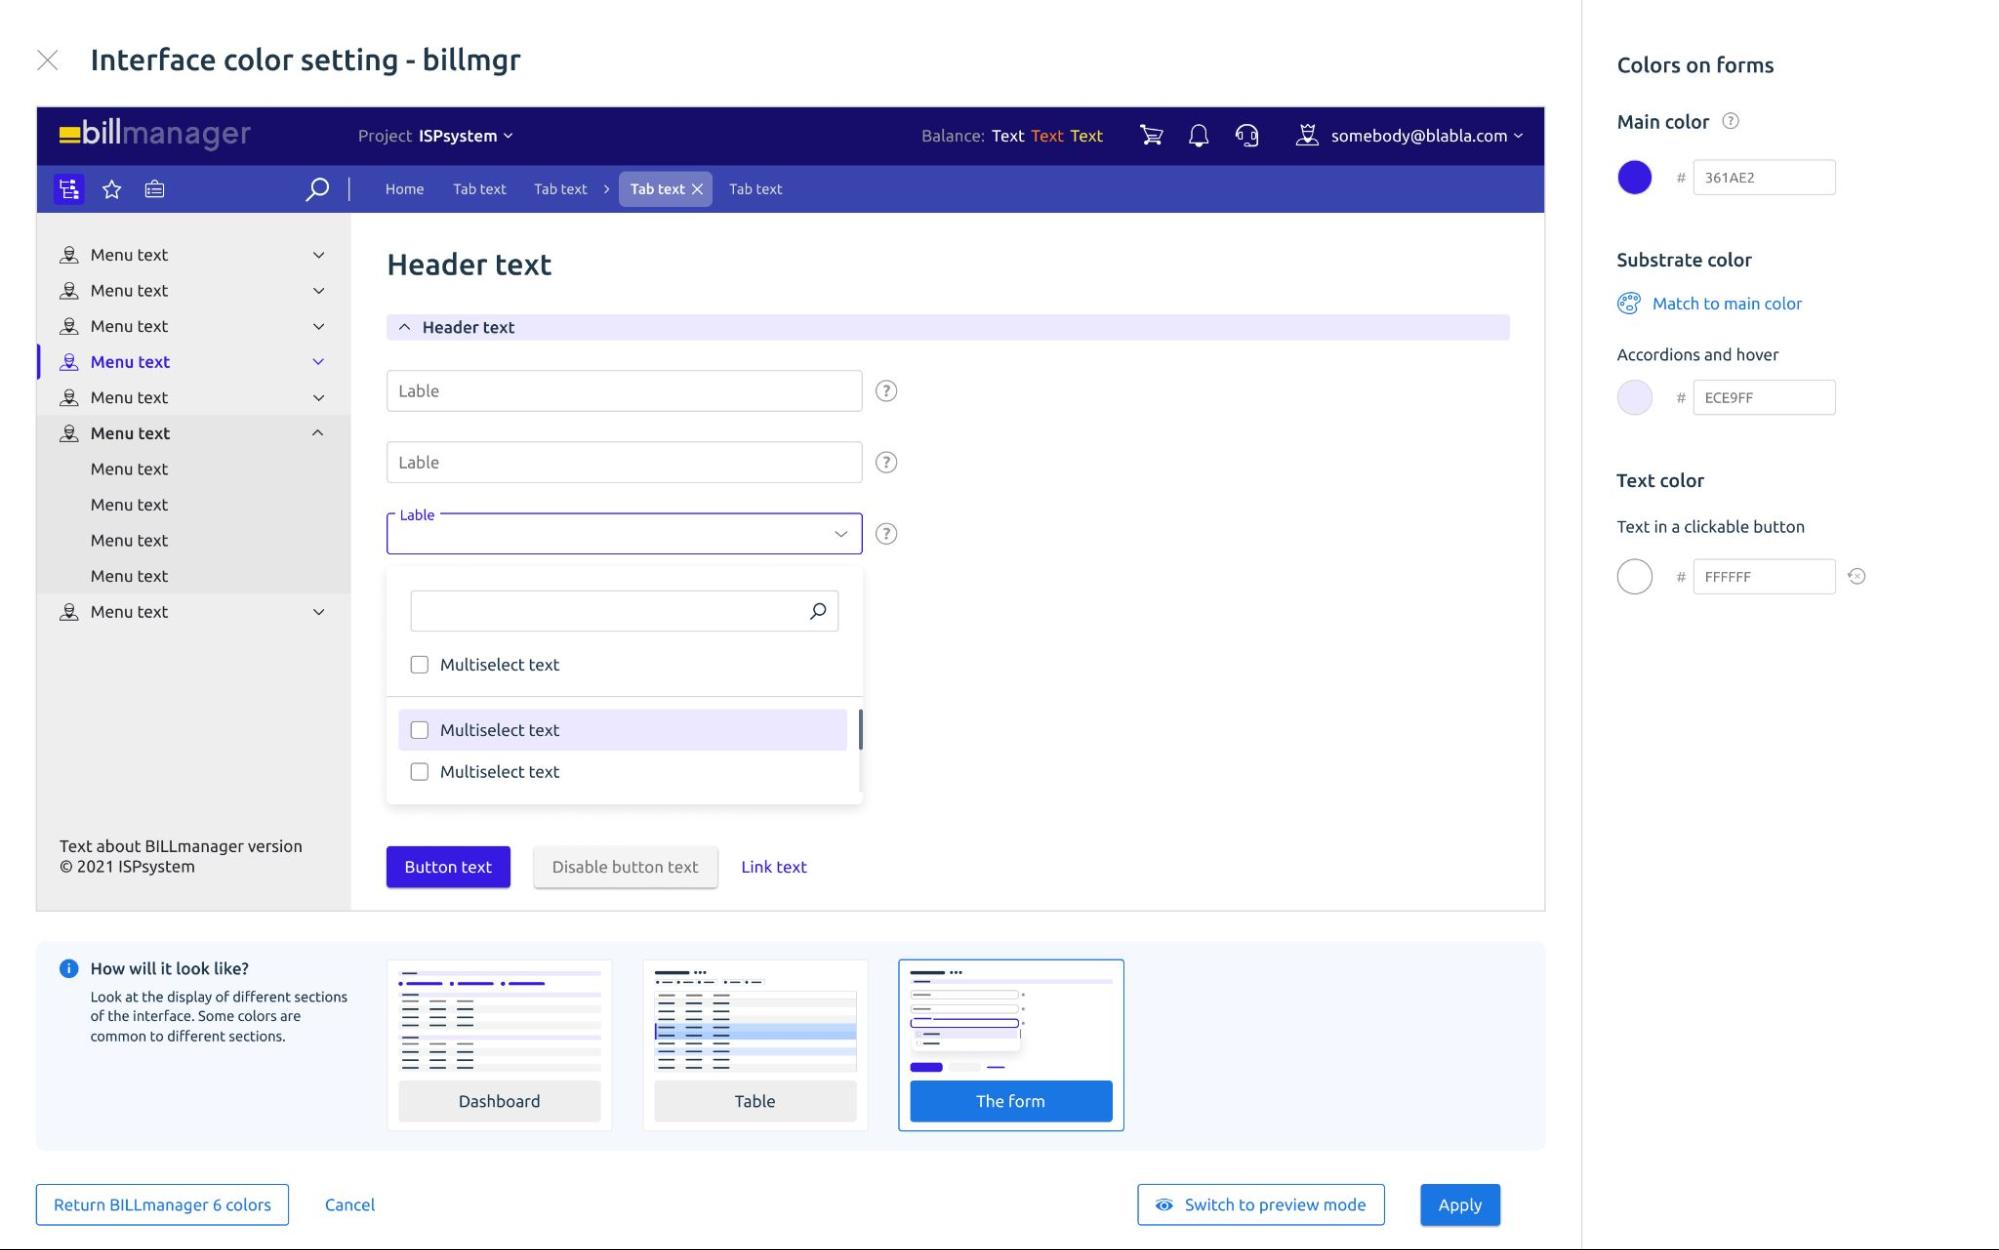
Task: Click the search magnifier in navigation bar
Action: click(x=317, y=189)
